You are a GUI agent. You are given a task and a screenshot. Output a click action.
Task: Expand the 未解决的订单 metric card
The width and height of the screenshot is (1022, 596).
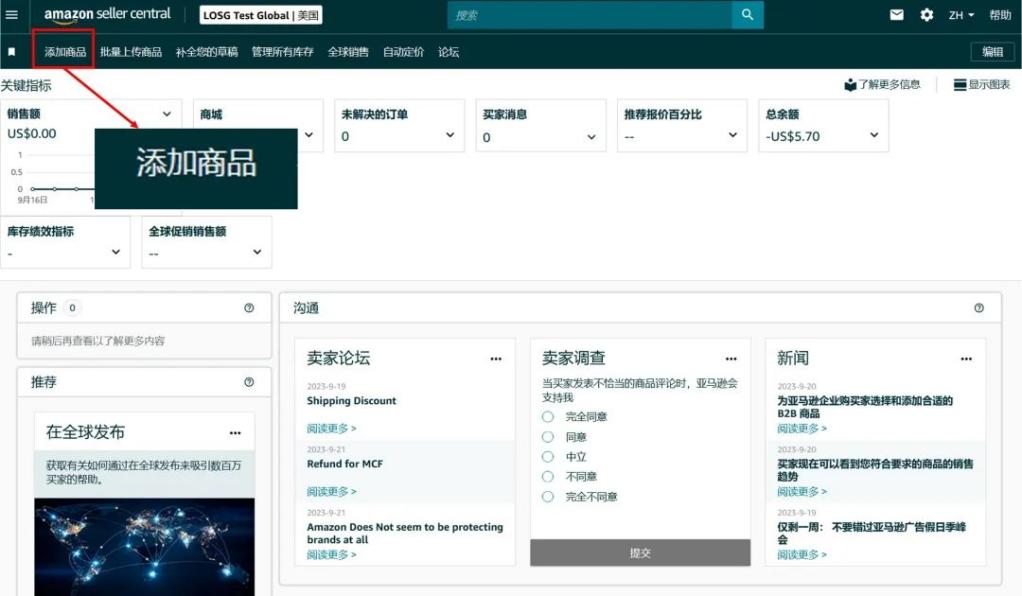450,136
